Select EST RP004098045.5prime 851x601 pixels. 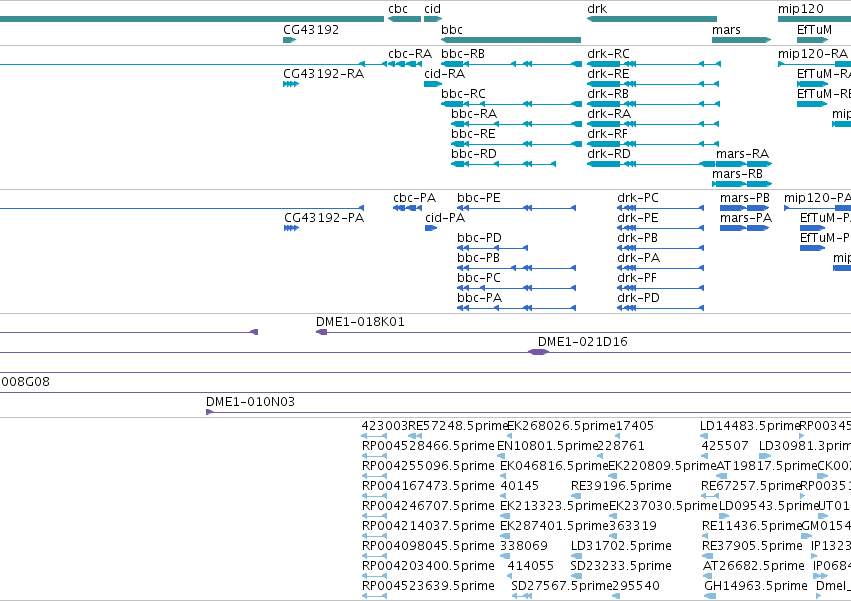428,546
